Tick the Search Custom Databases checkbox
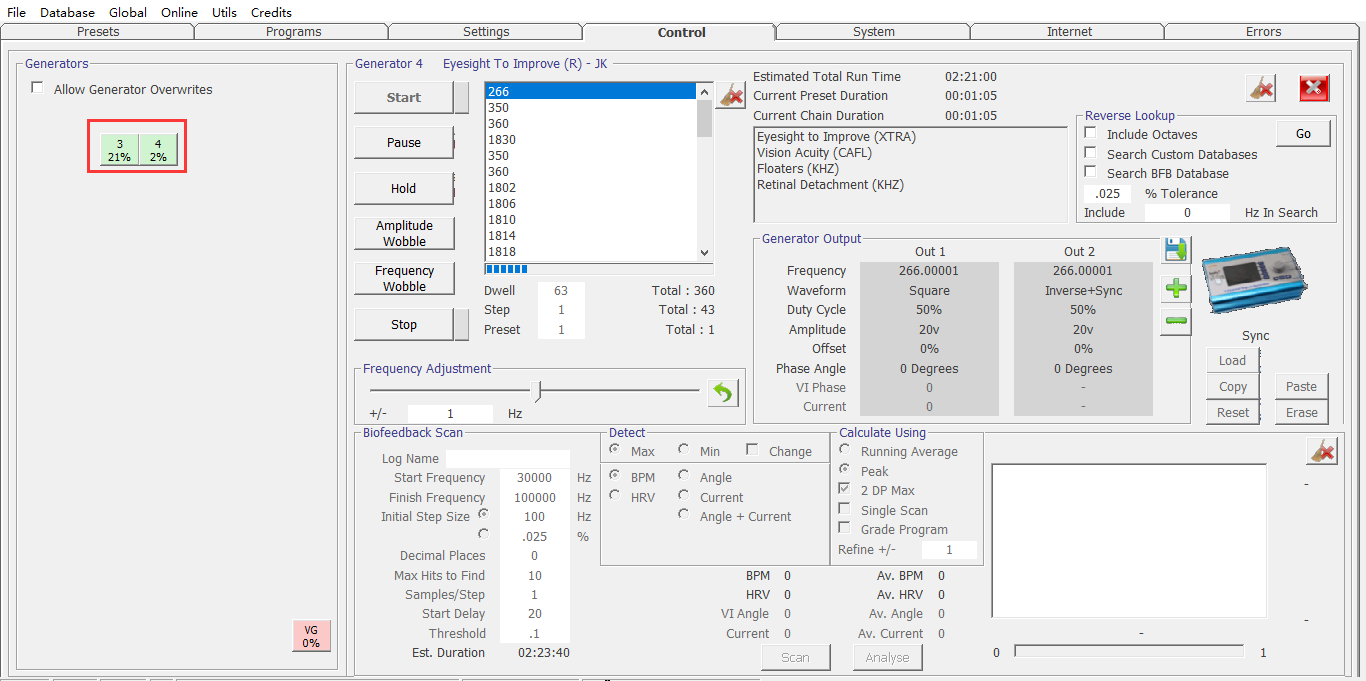The width and height of the screenshot is (1366, 681). point(1091,154)
